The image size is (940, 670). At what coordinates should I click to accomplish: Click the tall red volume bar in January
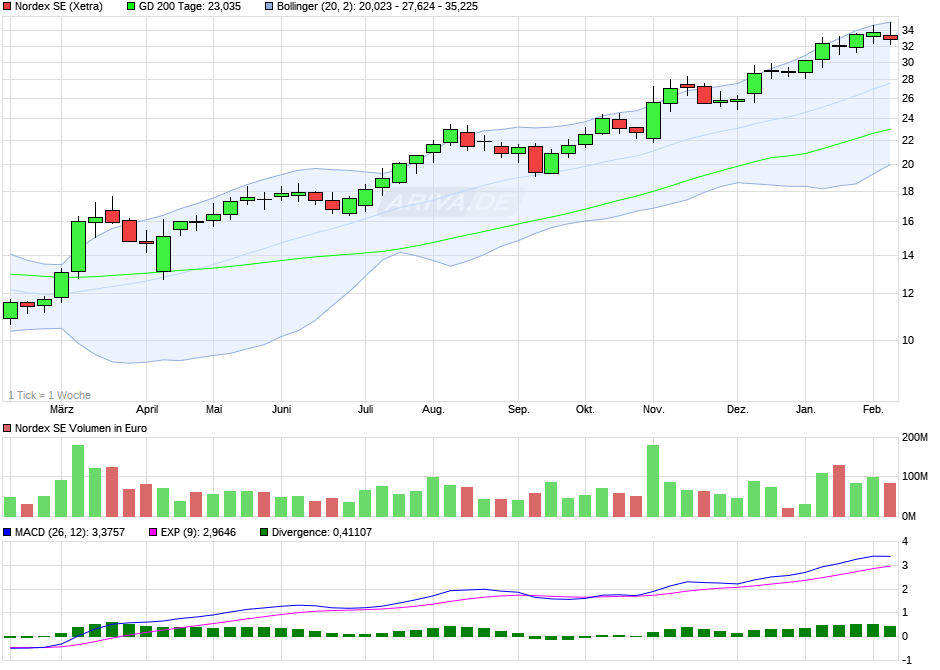(839, 491)
